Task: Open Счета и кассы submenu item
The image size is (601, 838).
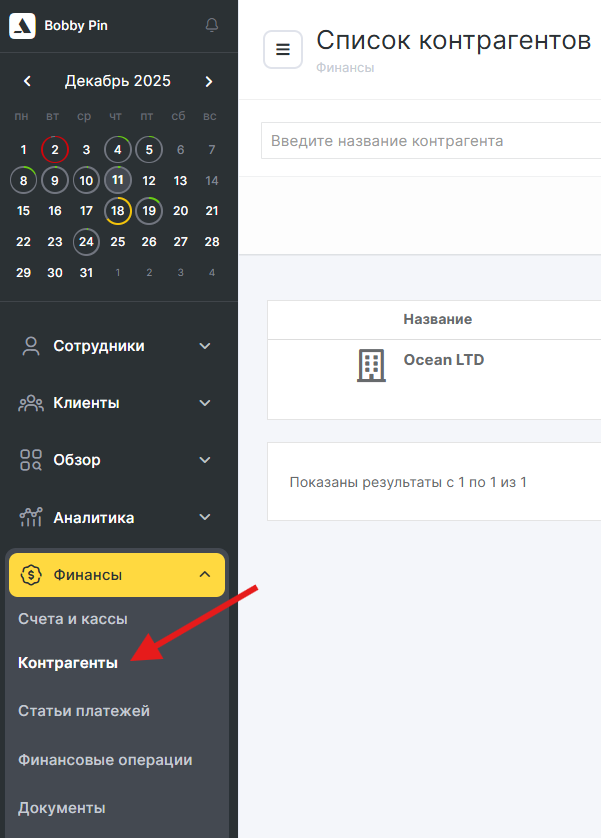Action: pyautogui.click(x=73, y=619)
